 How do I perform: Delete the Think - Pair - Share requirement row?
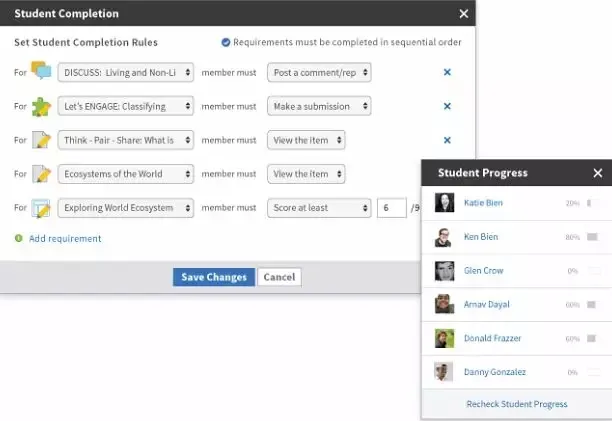447,140
